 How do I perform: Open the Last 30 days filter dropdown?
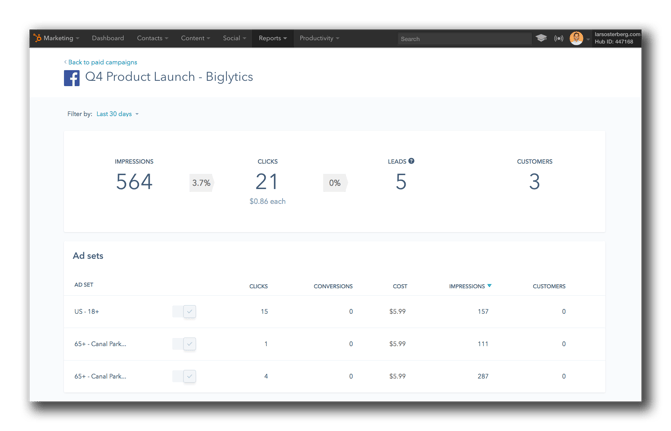coord(118,114)
